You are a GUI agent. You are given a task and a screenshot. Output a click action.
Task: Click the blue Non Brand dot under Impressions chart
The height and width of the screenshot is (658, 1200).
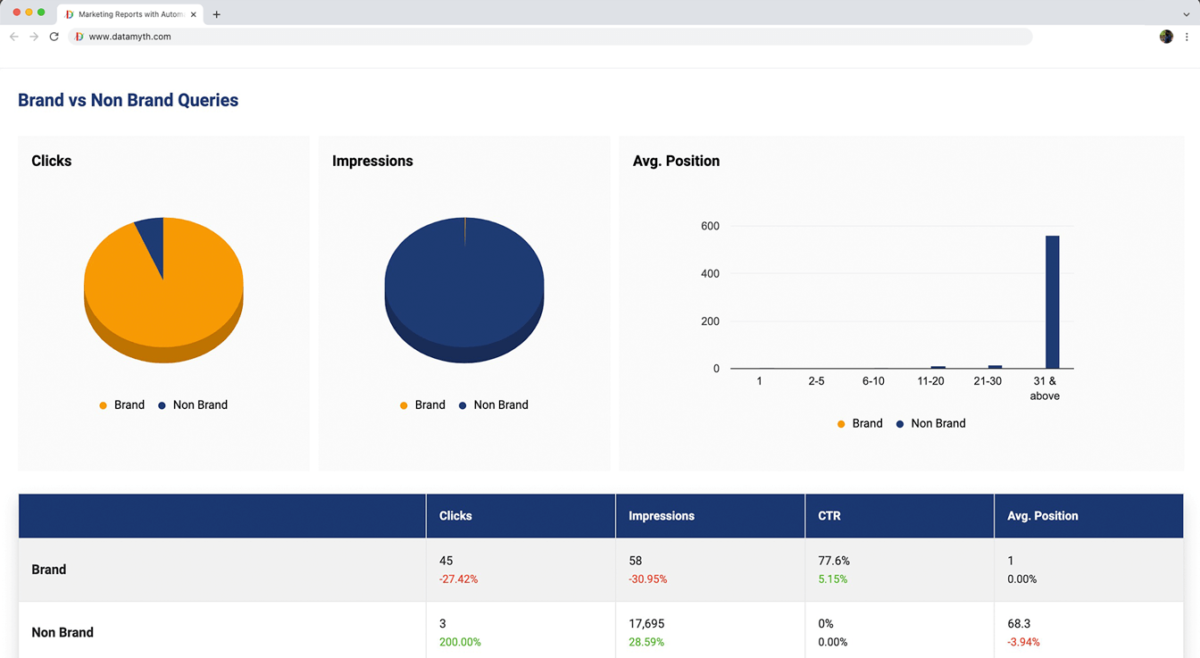[x=464, y=405]
